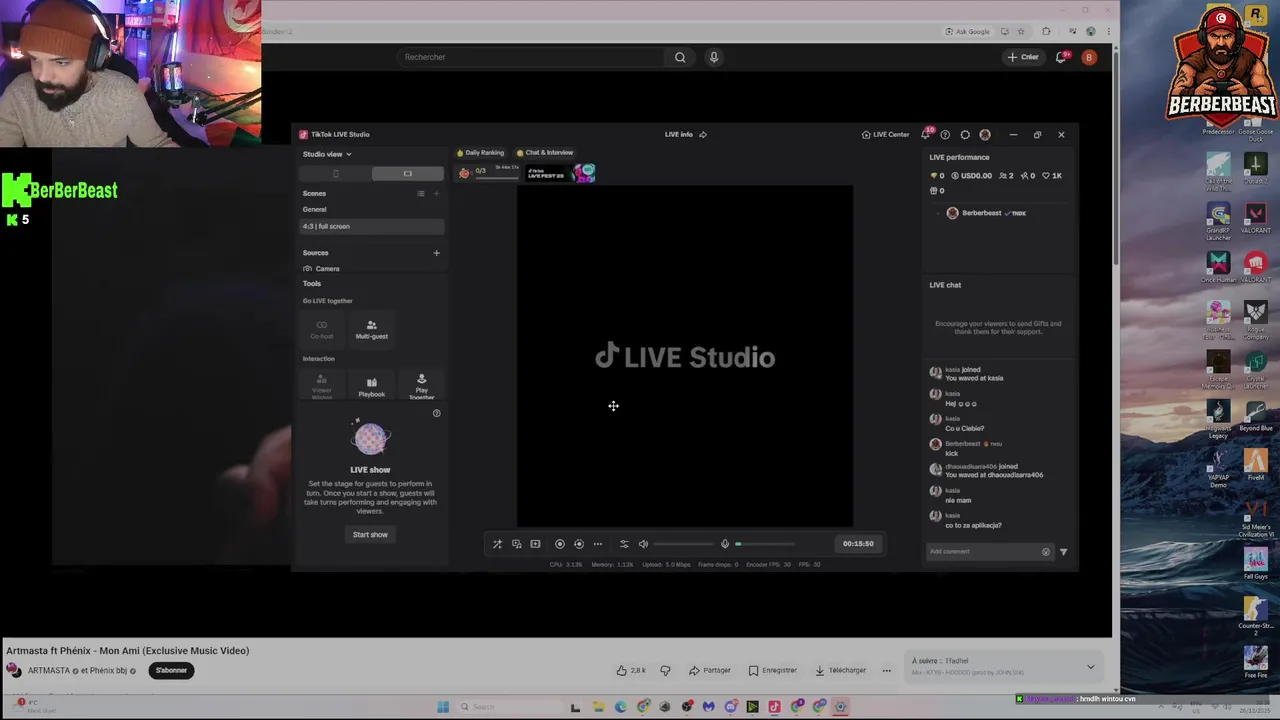Switch to landscape layout toggle
The height and width of the screenshot is (720, 1280).
click(408, 174)
